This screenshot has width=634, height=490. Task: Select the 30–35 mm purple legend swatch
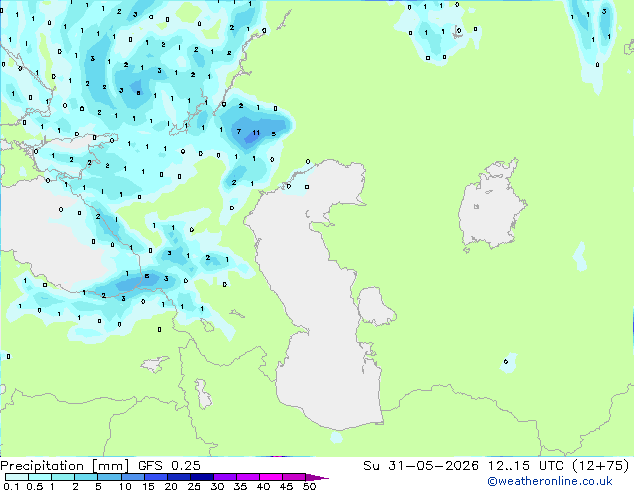(x=224, y=477)
